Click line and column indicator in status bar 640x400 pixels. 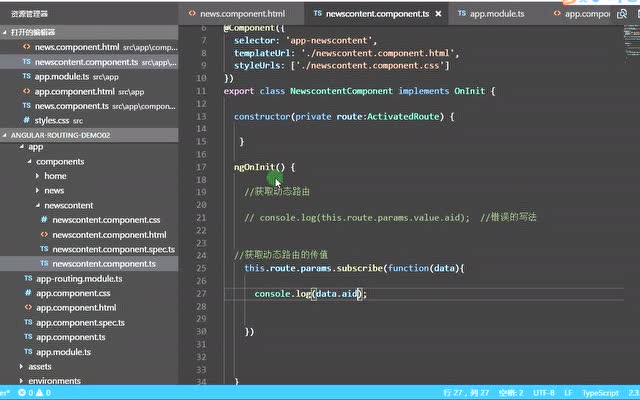coord(466,393)
